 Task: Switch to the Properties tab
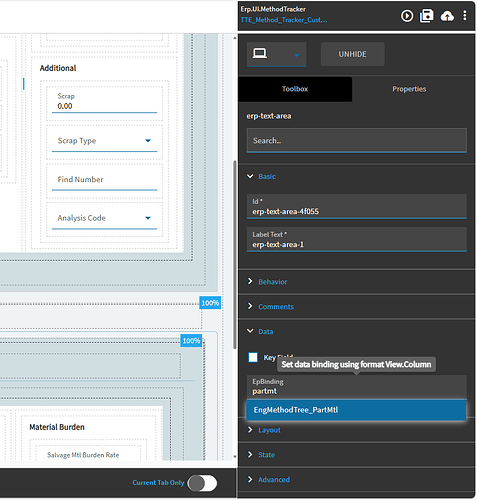[409, 89]
